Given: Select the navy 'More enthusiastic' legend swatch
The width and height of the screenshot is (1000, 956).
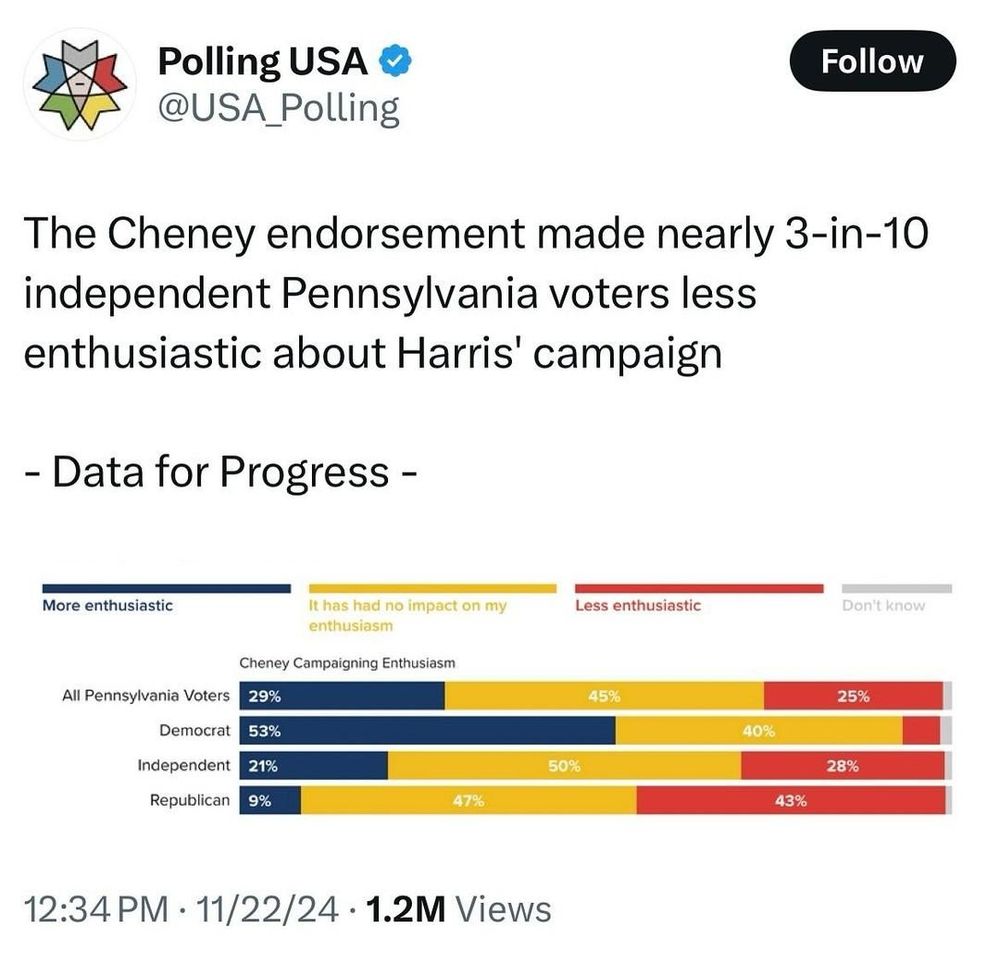Looking at the screenshot, I should [x=165, y=586].
